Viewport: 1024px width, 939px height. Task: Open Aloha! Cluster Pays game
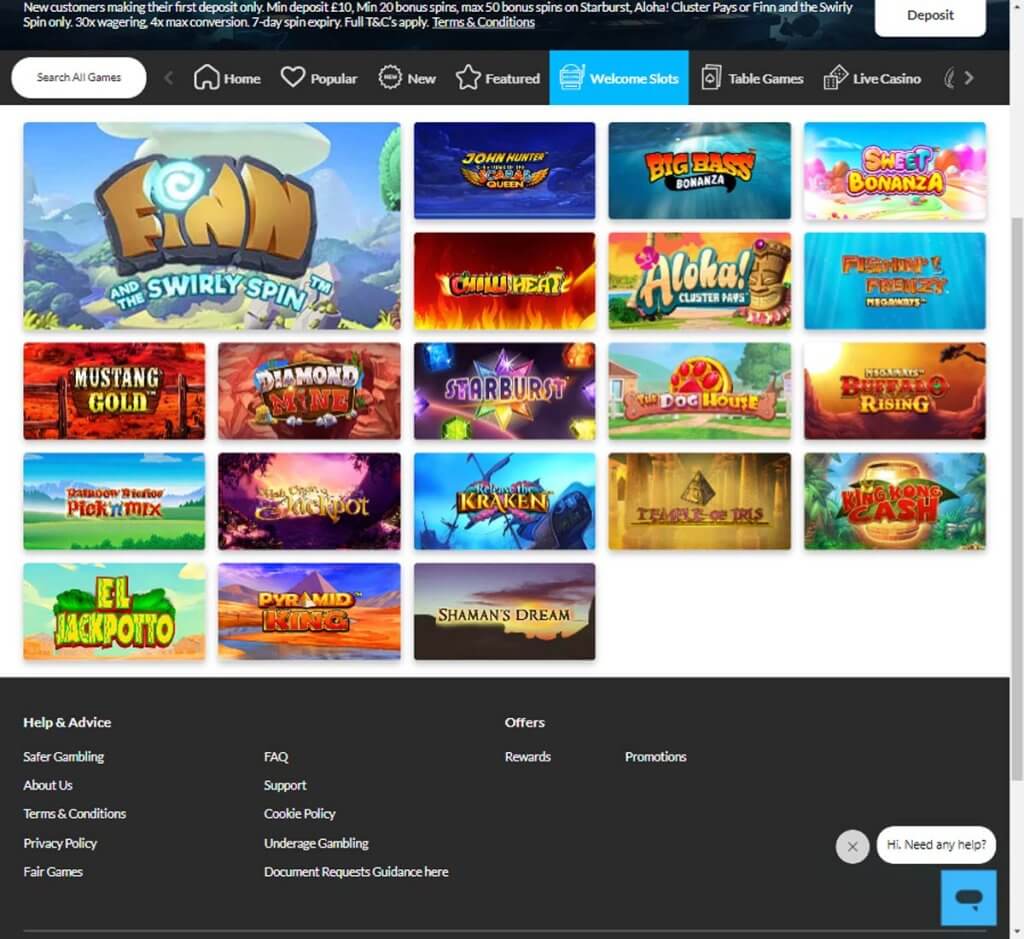coord(699,281)
